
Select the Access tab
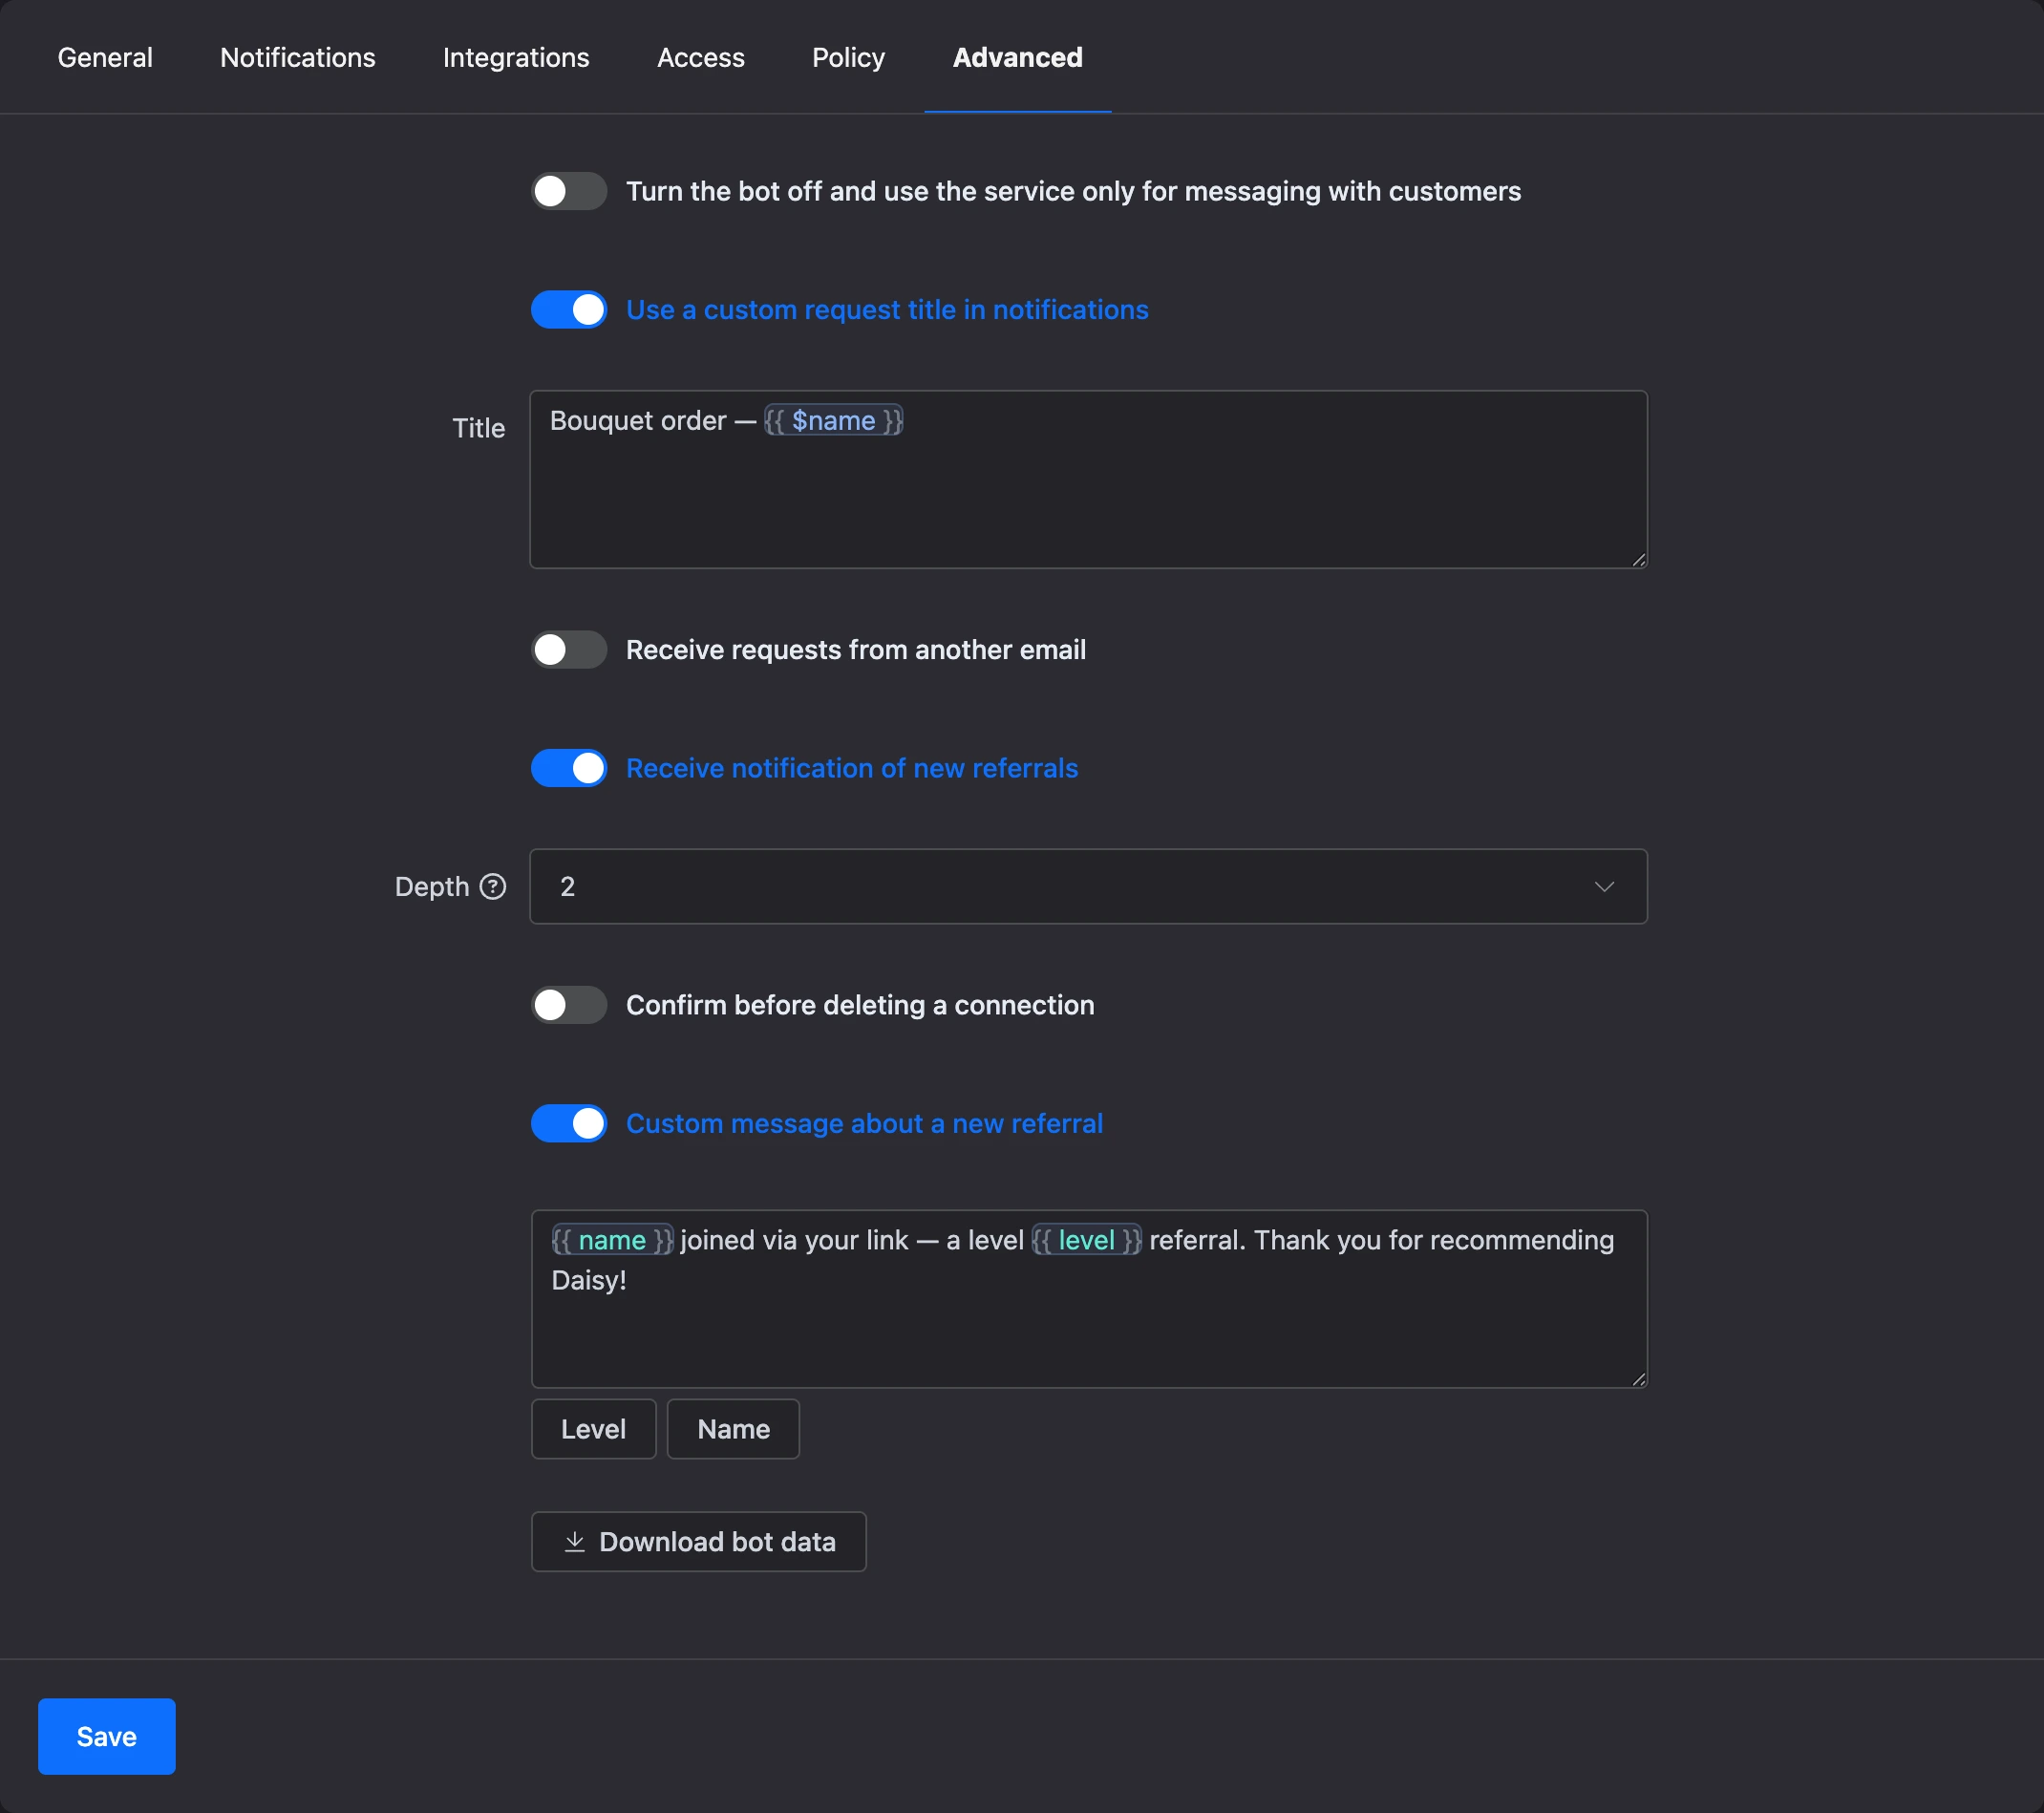pos(701,58)
